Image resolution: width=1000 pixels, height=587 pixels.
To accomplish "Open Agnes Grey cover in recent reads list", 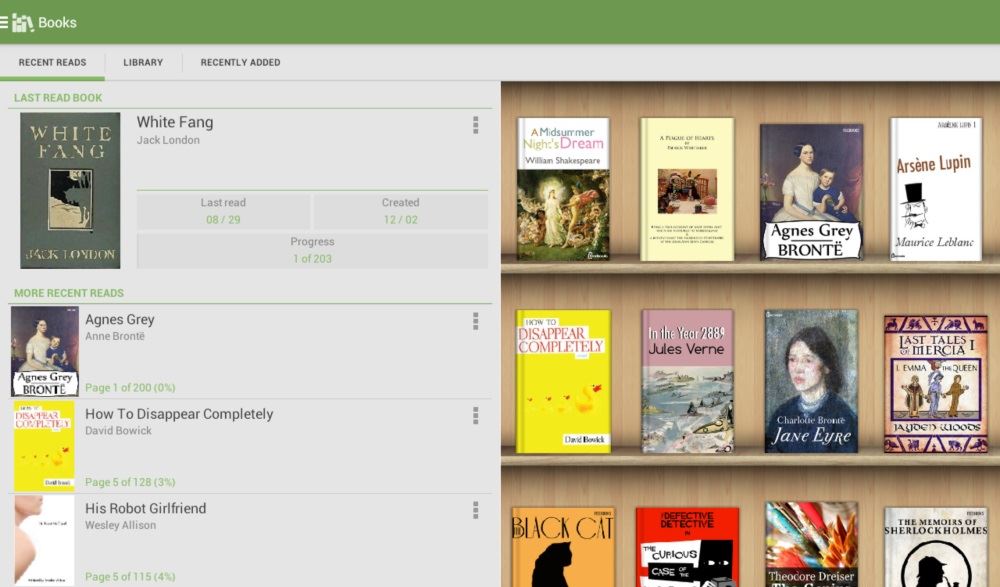I will click(45, 352).
